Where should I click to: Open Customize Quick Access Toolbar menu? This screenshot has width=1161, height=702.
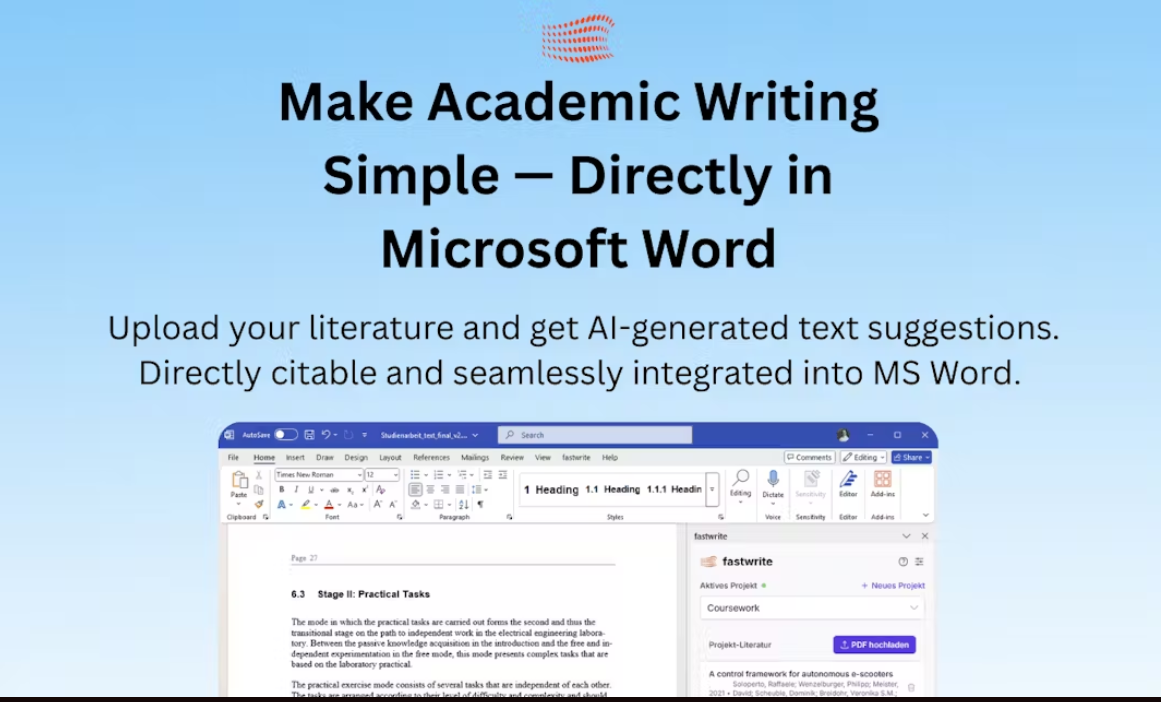click(364, 435)
